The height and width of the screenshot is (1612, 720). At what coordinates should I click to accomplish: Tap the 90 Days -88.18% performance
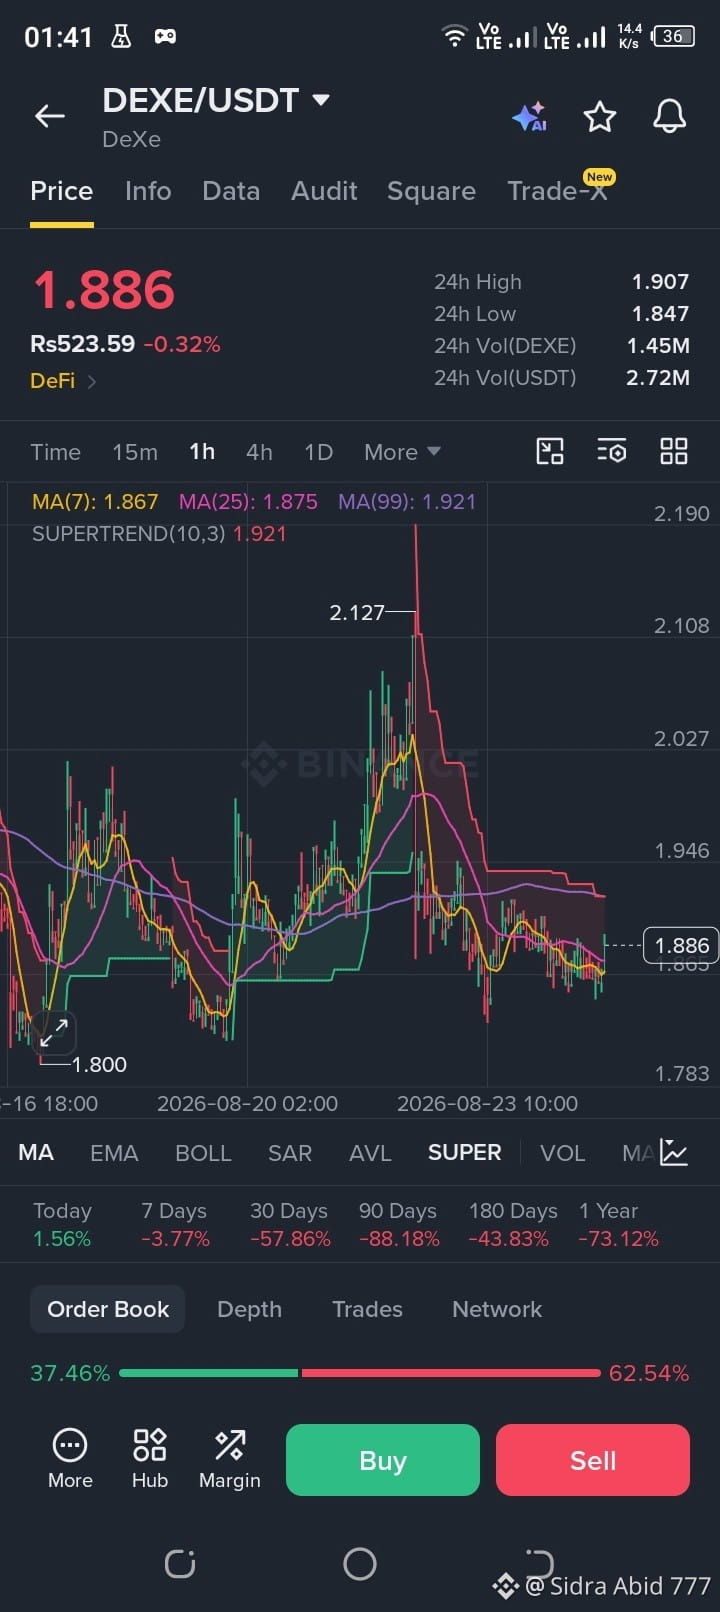tap(399, 1225)
